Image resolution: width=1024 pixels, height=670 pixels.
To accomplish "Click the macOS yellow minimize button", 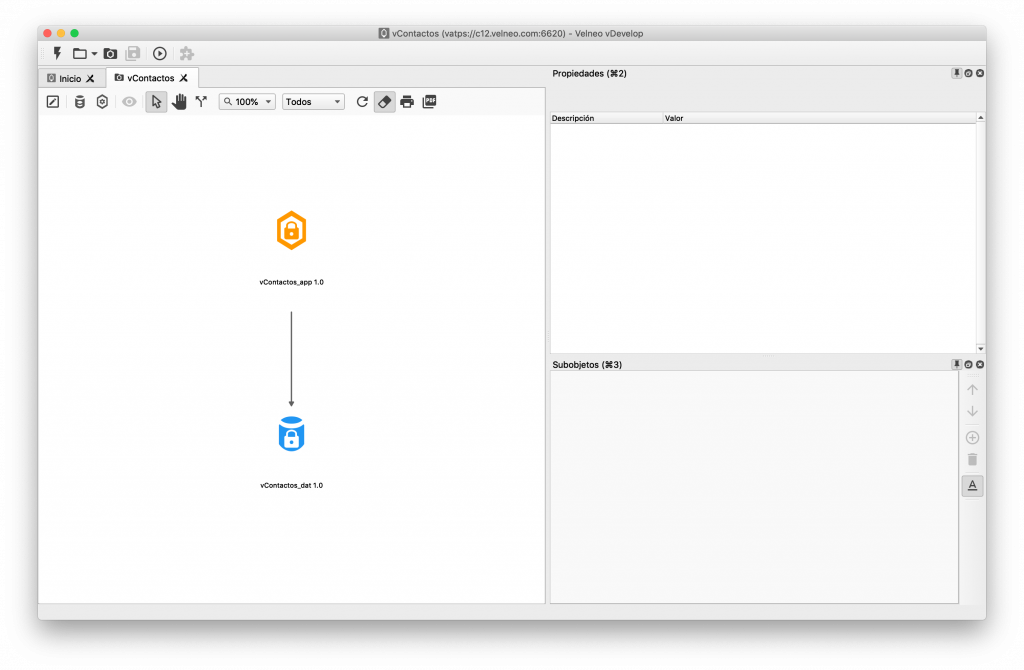I will pos(61,33).
